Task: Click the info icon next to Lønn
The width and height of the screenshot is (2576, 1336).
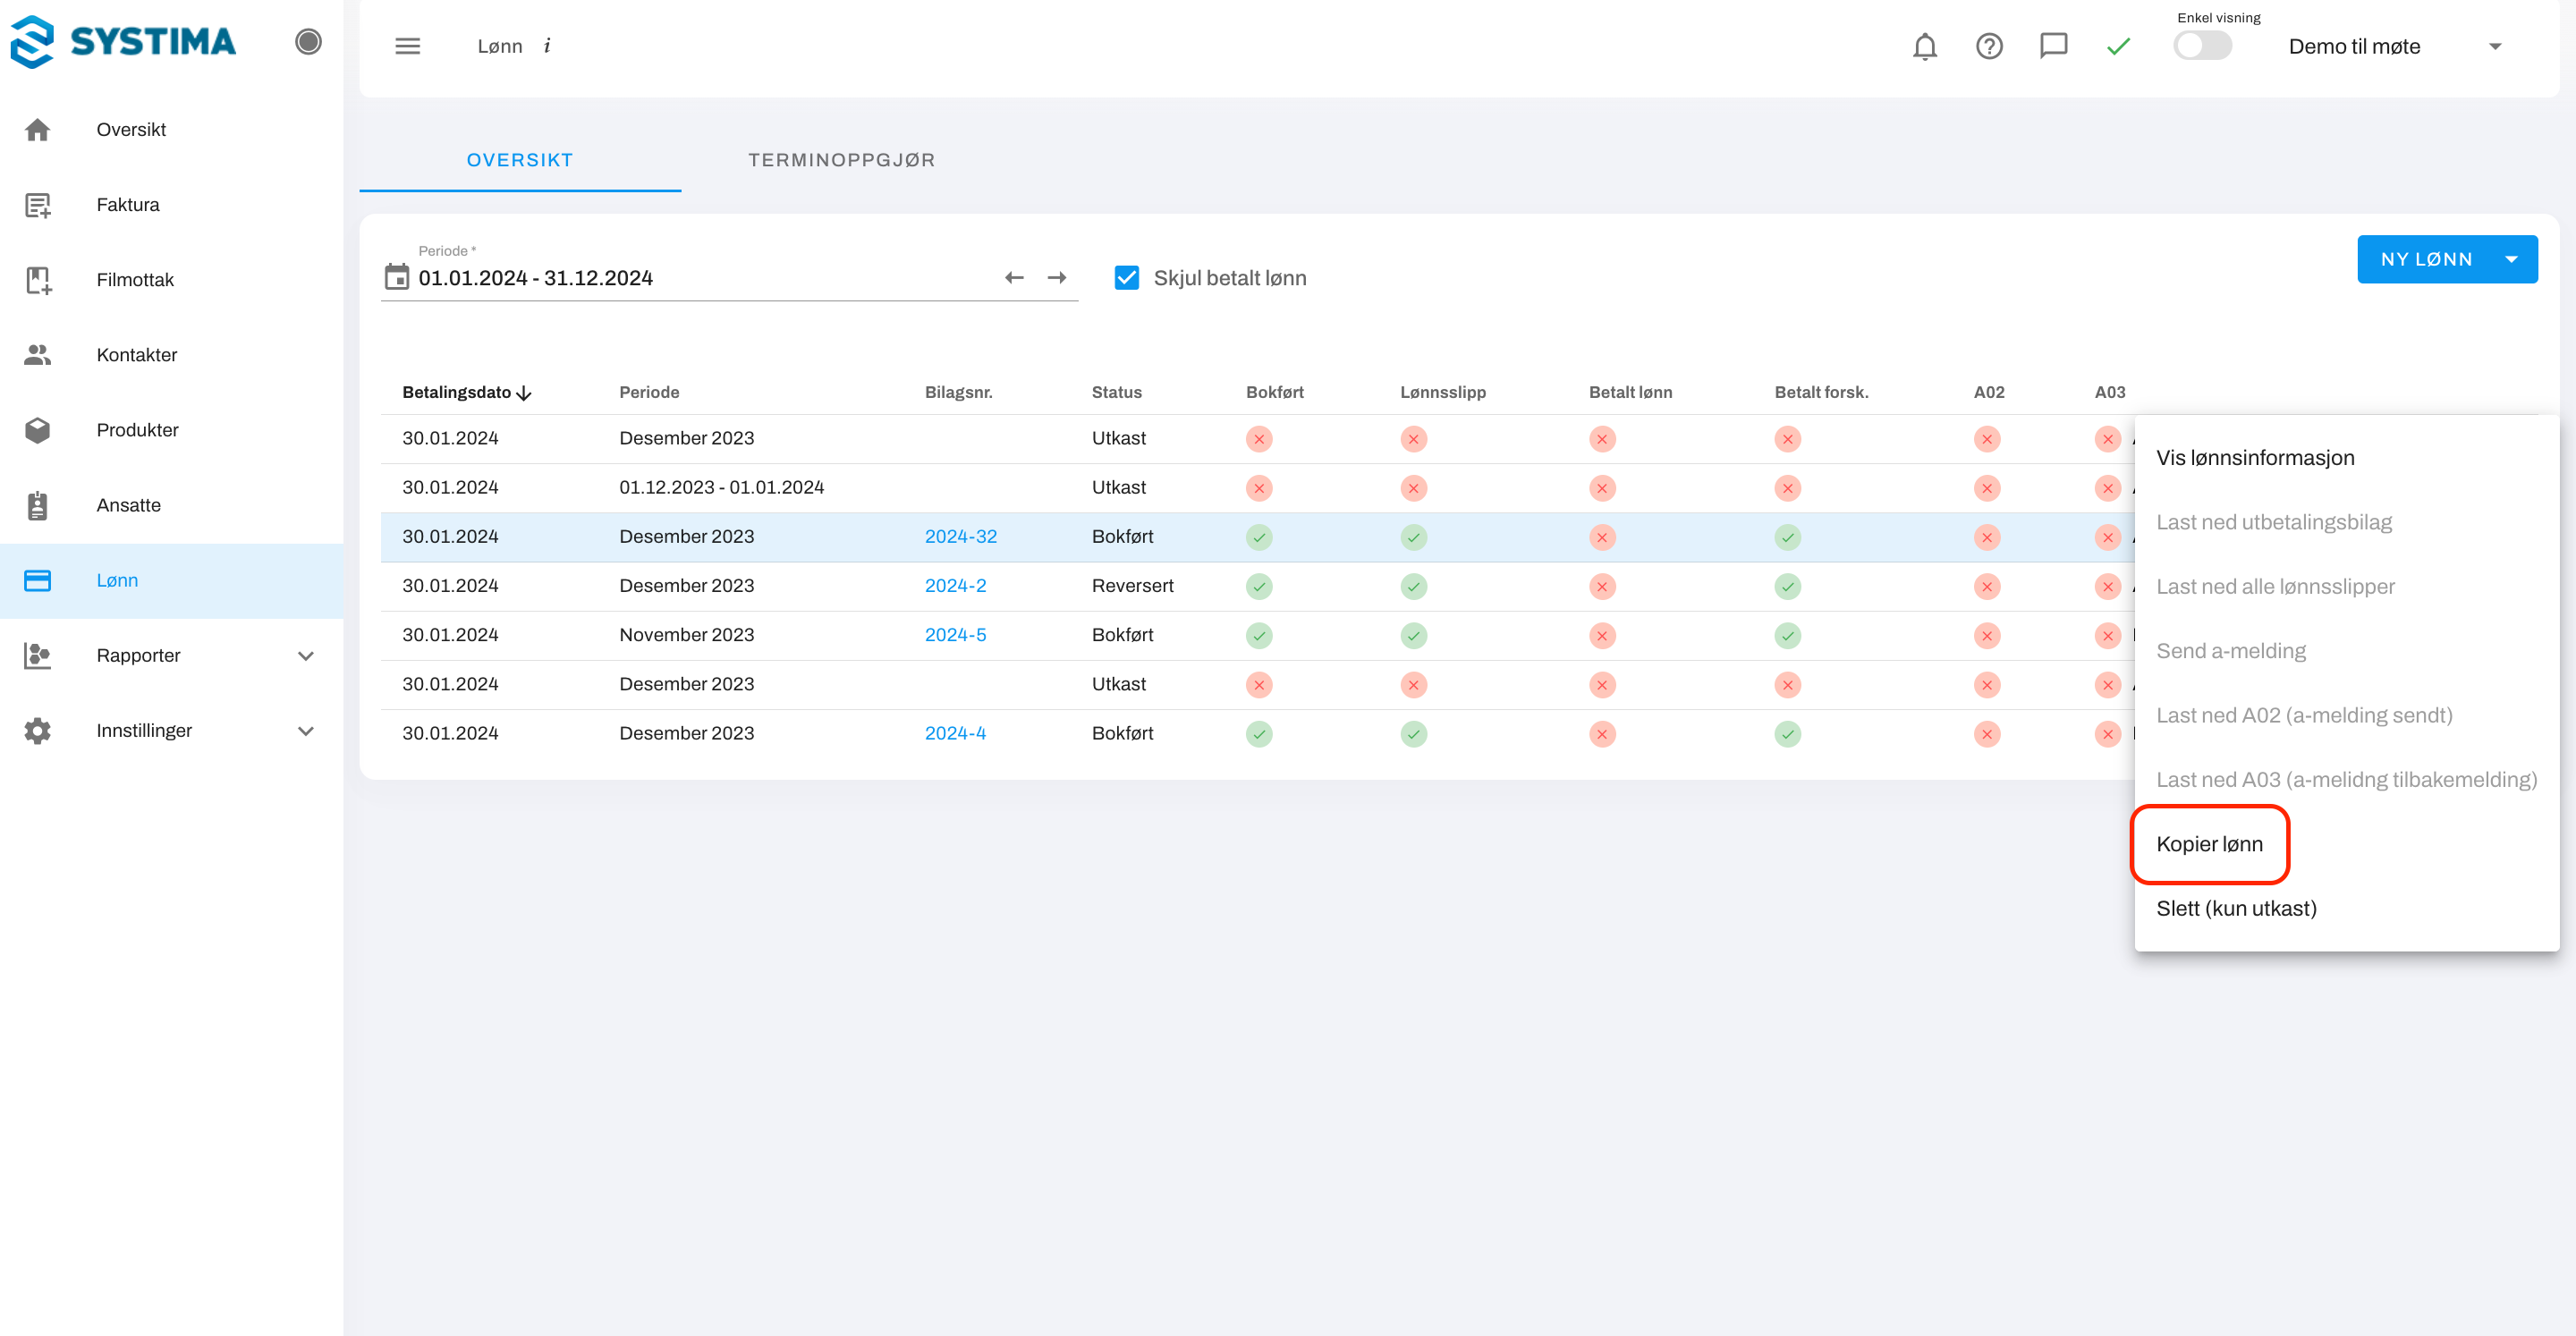Action: pyautogui.click(x=547, y=46)
